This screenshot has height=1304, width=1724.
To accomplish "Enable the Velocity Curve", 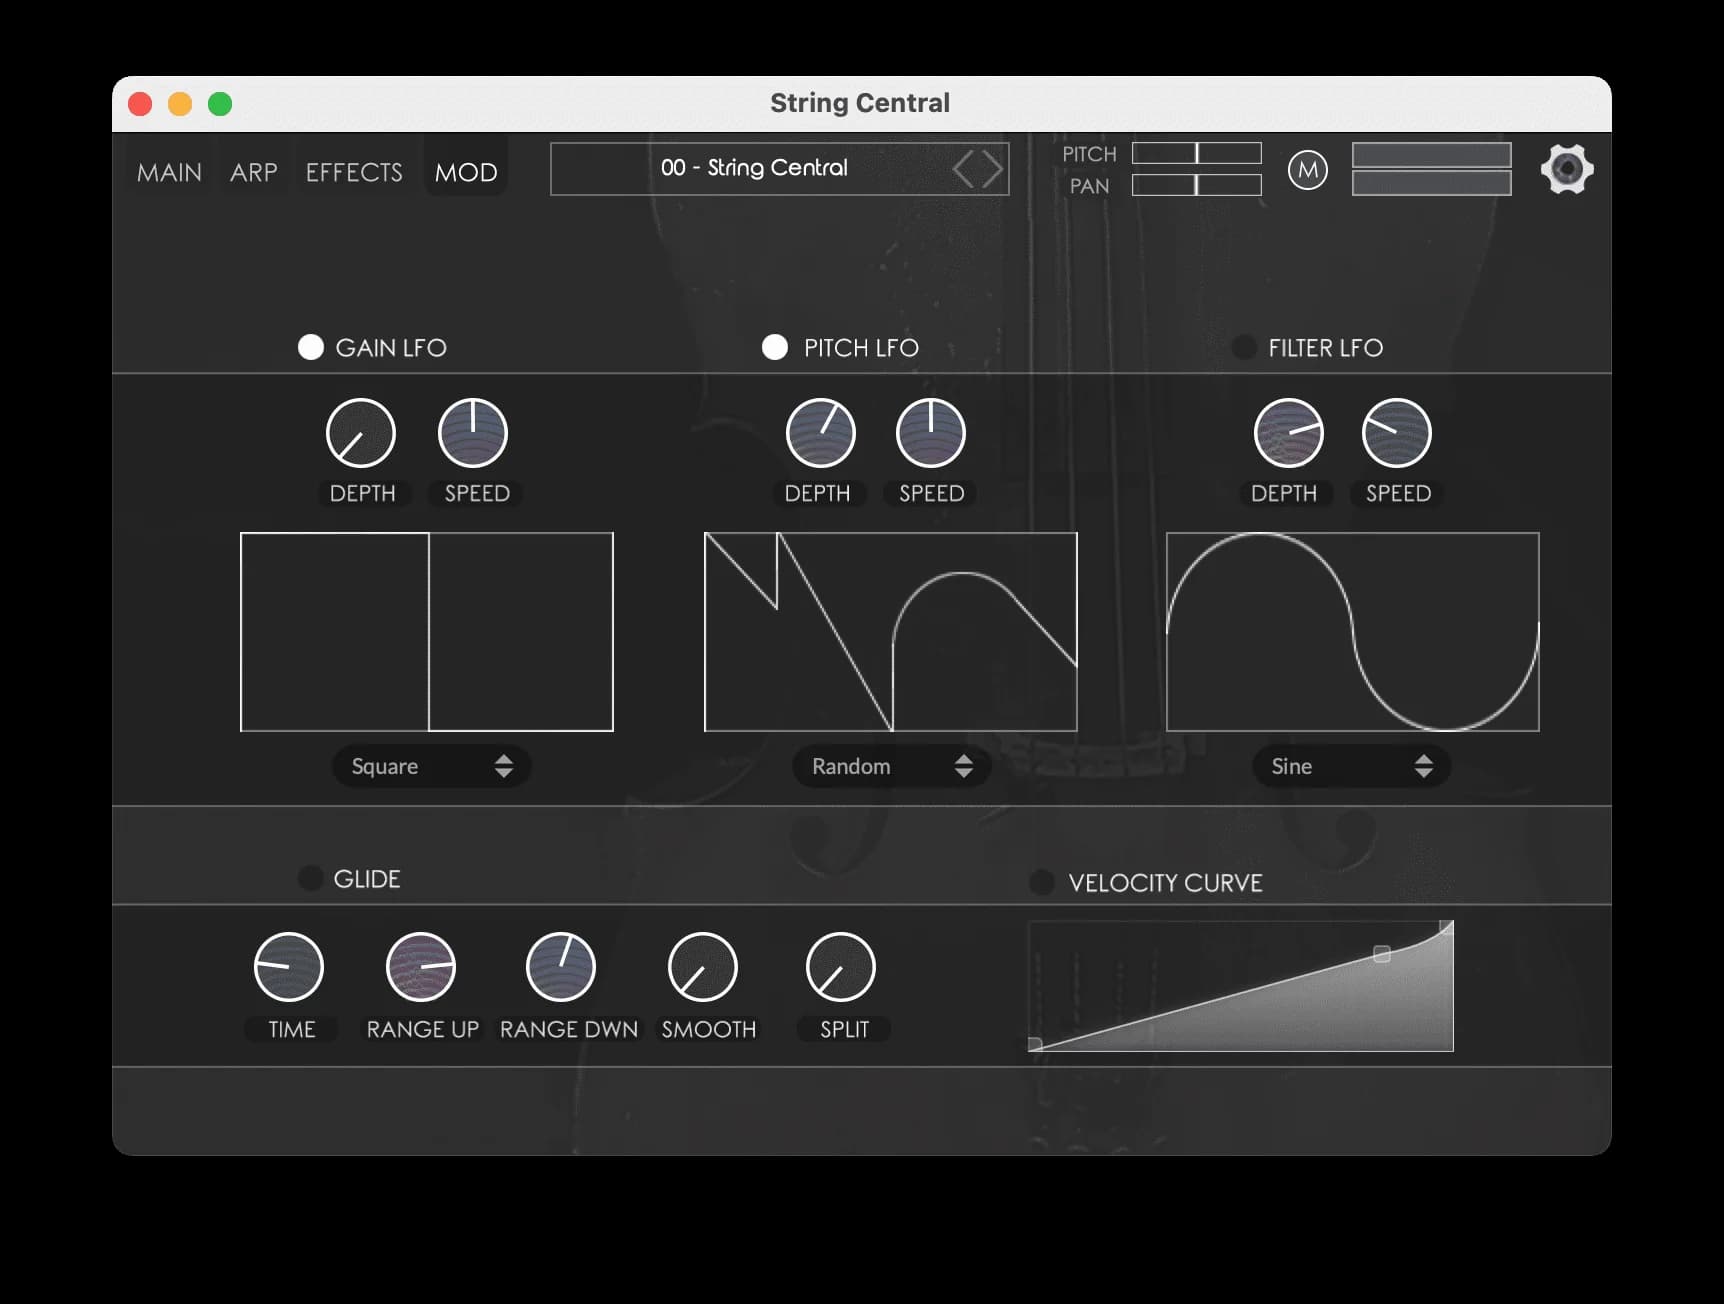I will (1040, 882).
